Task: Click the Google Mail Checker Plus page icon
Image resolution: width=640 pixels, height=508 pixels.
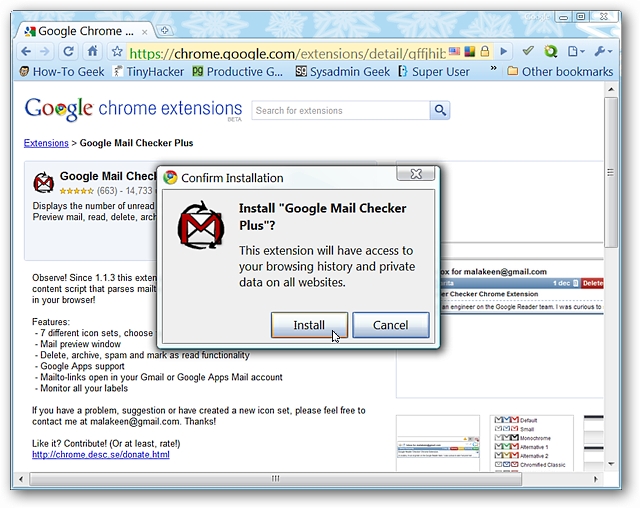Action: [44, 182]
